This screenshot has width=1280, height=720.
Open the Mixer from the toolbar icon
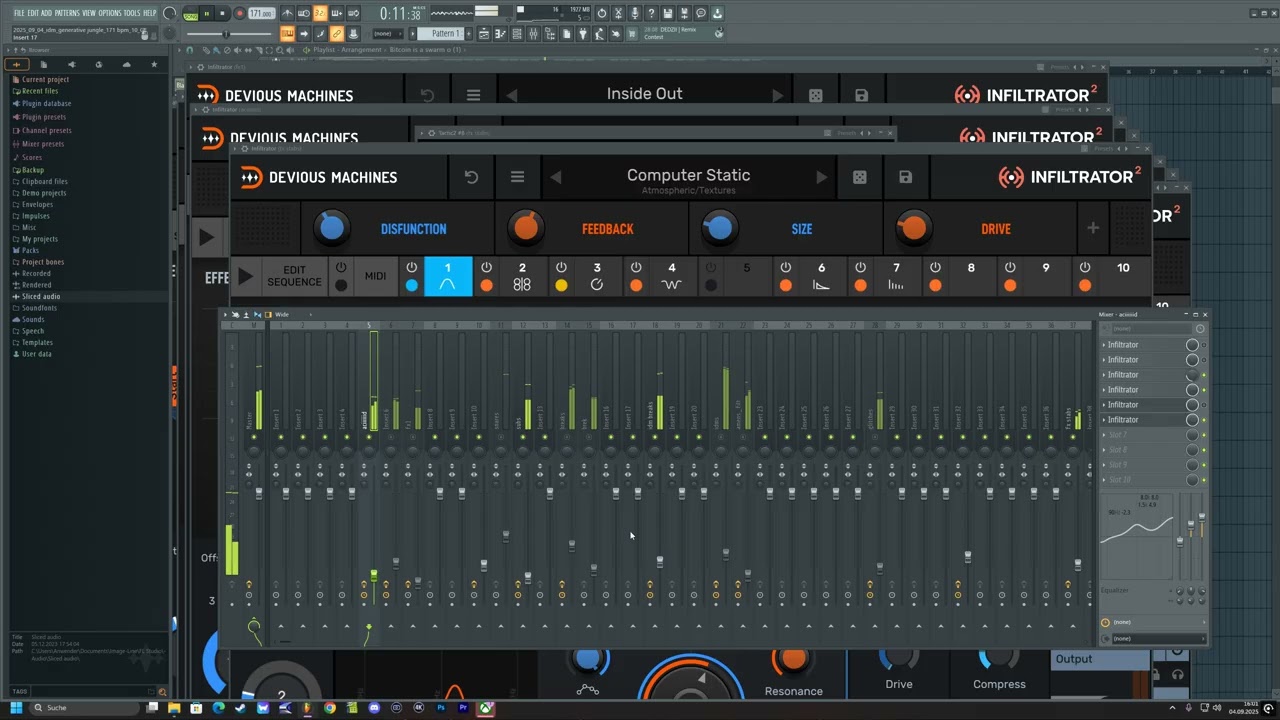[533, 33]
